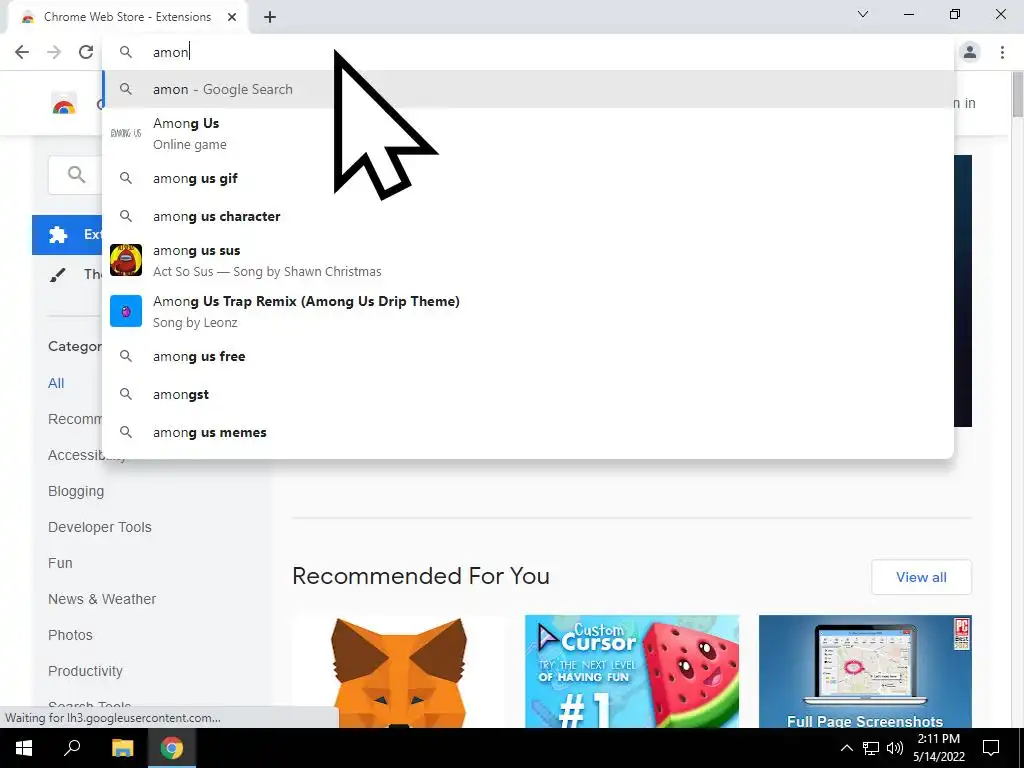Click the address bar with 'amon' typed
This screenshot has width=1024, height=768.
528,52
